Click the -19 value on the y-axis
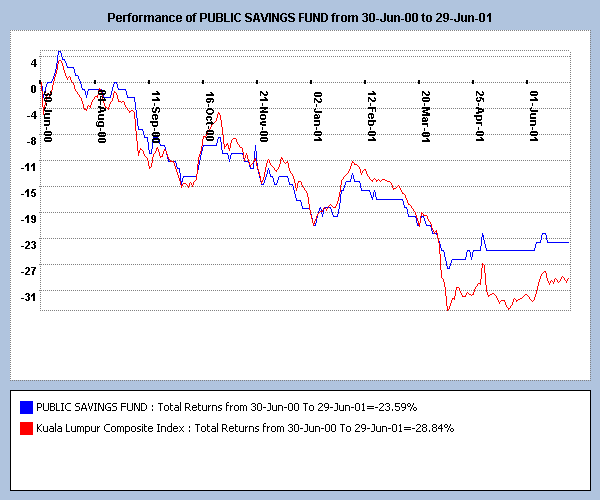 click(29, 219)
